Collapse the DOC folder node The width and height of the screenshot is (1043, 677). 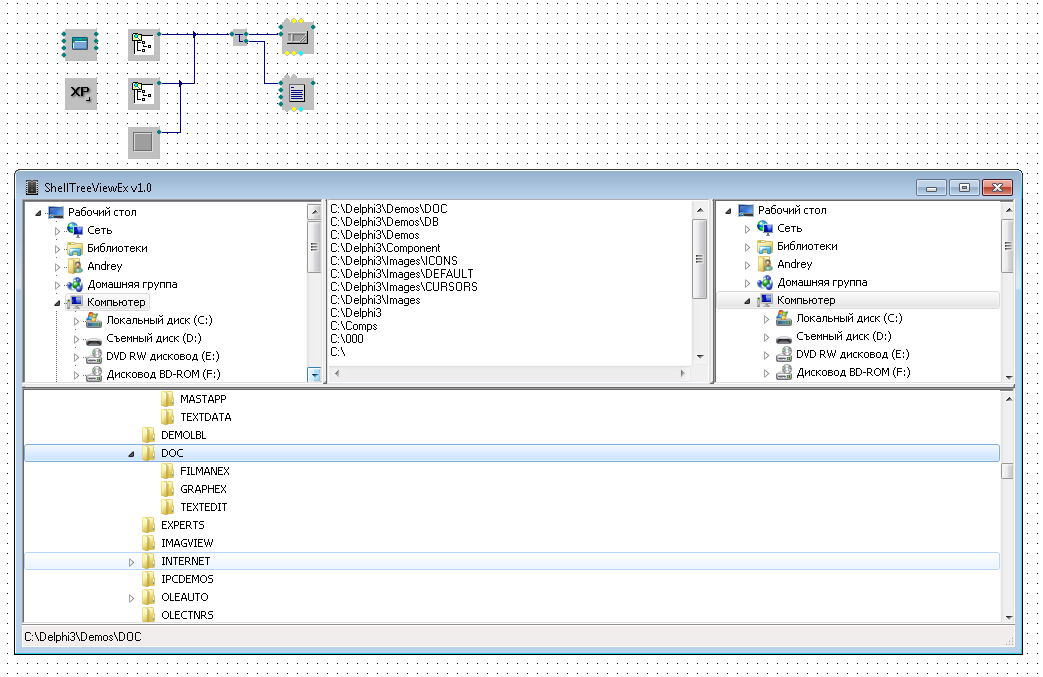coord(132,454)
